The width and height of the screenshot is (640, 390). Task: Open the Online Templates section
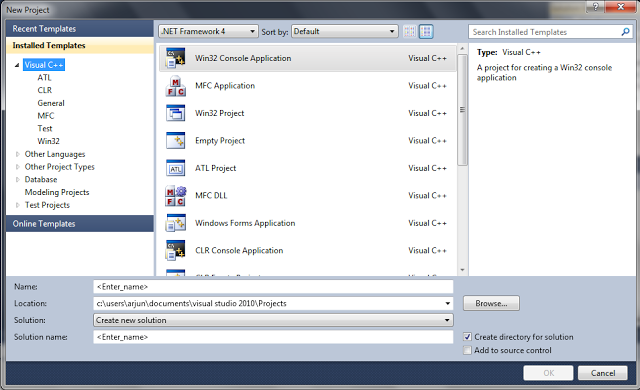[80, 224]
